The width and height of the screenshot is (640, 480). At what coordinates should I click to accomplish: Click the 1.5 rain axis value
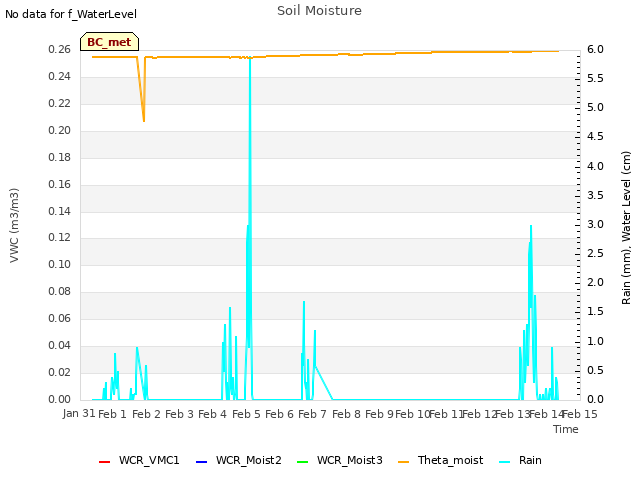595,311
